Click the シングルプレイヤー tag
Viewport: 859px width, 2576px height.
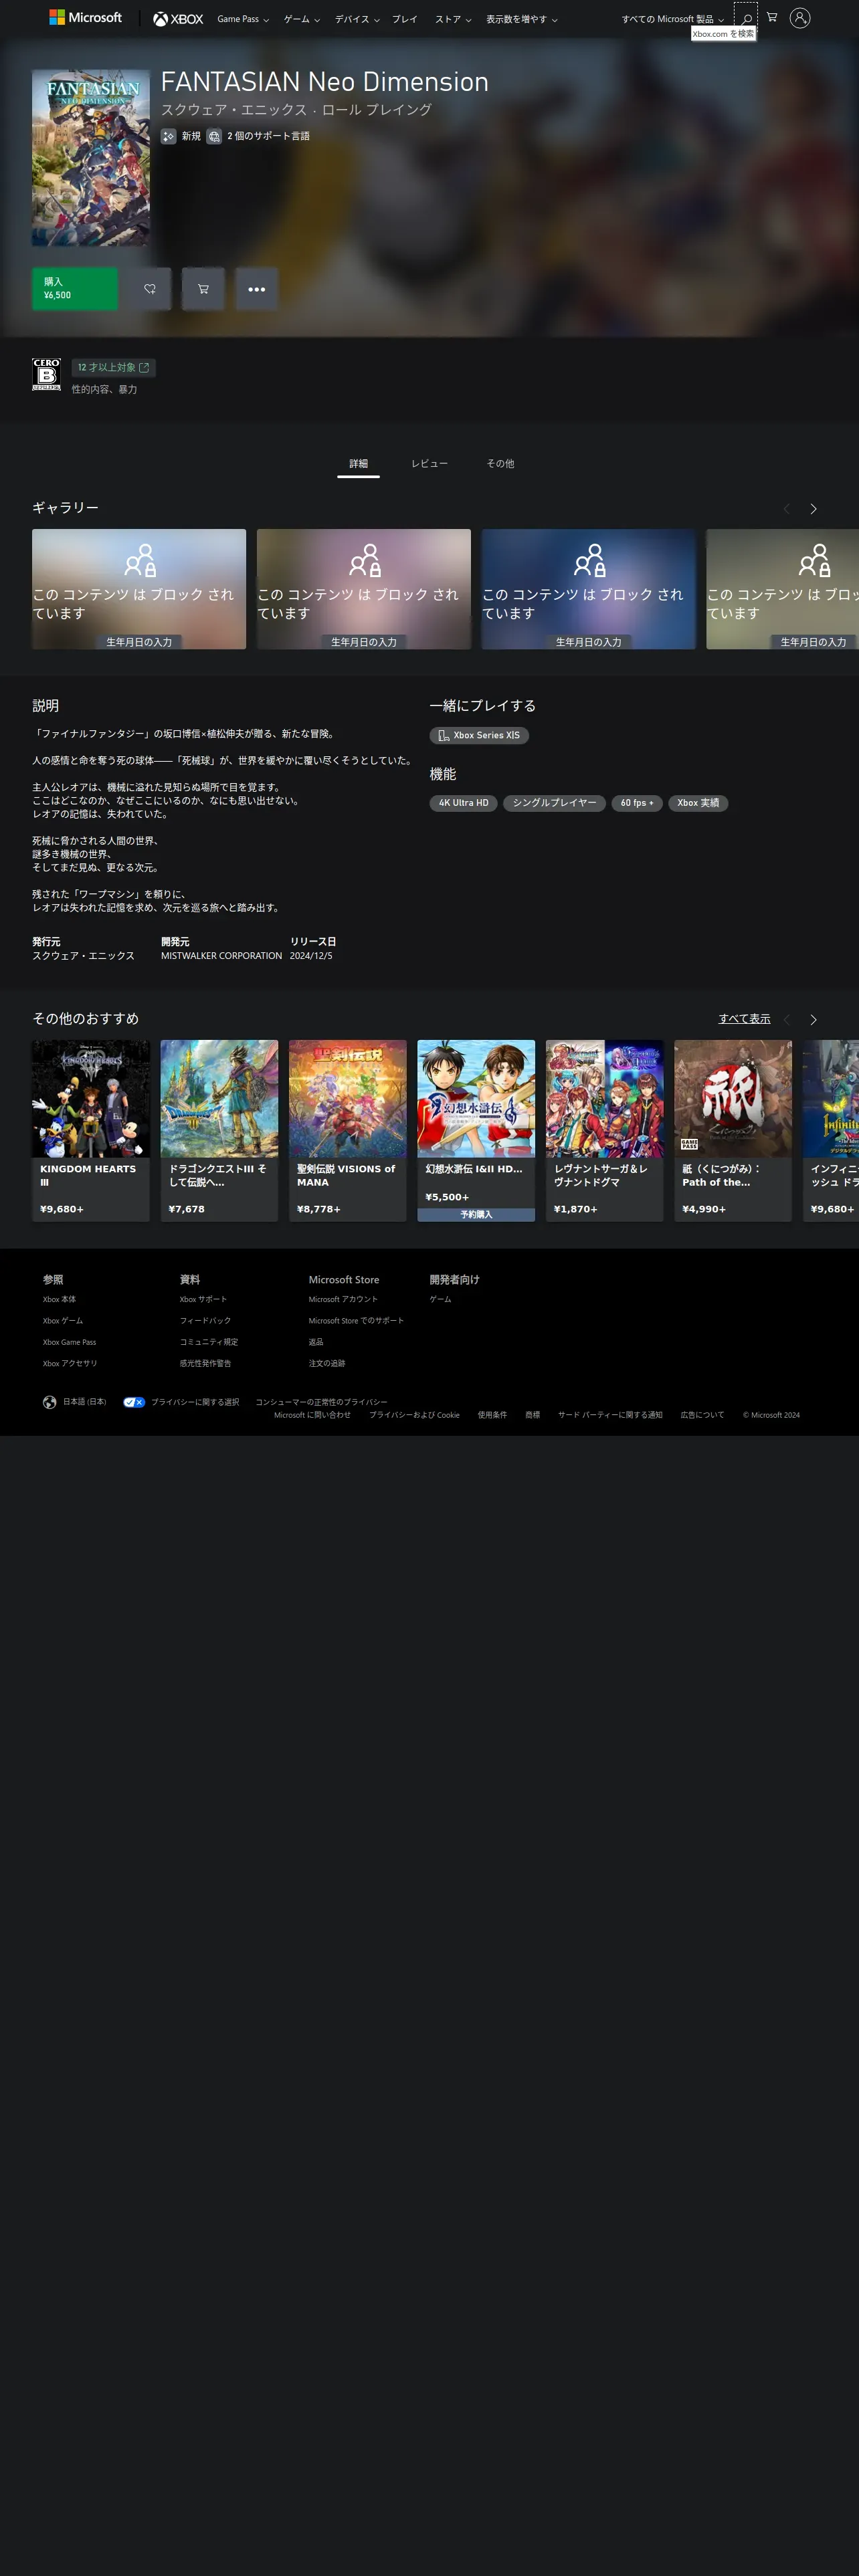(554, 803)
